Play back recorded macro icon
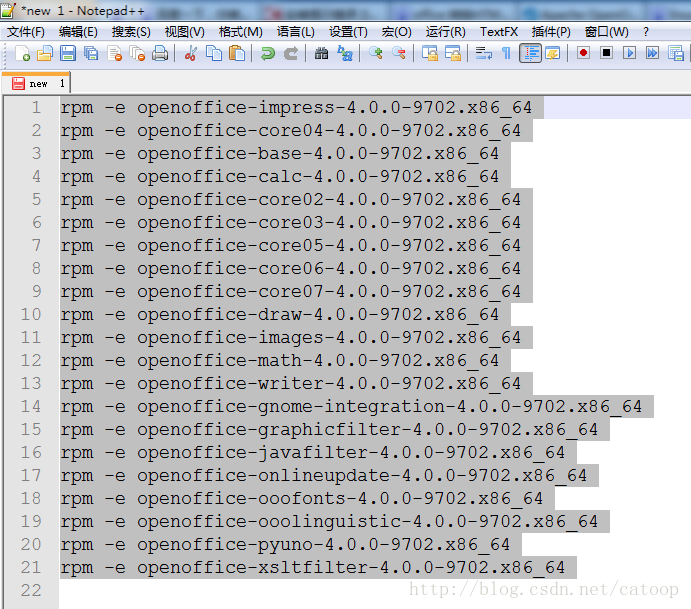 (630, 53)
